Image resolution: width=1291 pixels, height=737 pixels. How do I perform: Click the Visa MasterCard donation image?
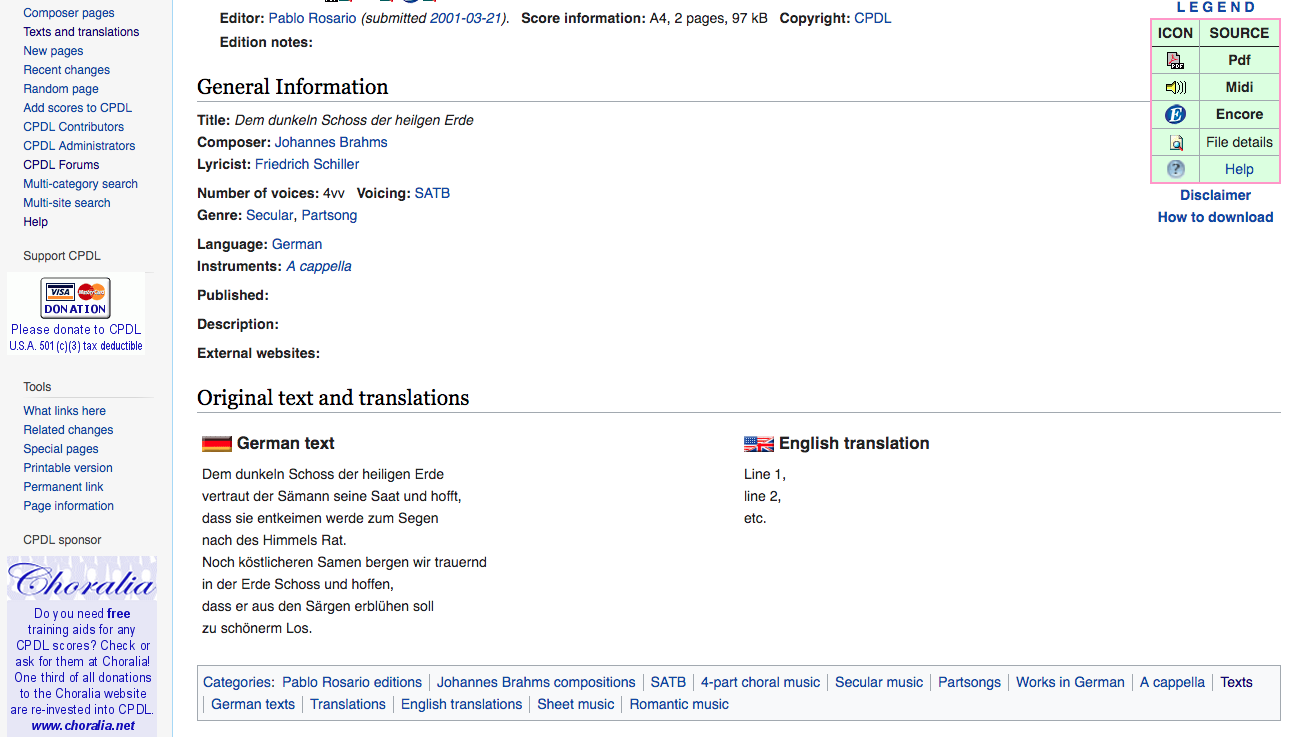coord(75,298)
